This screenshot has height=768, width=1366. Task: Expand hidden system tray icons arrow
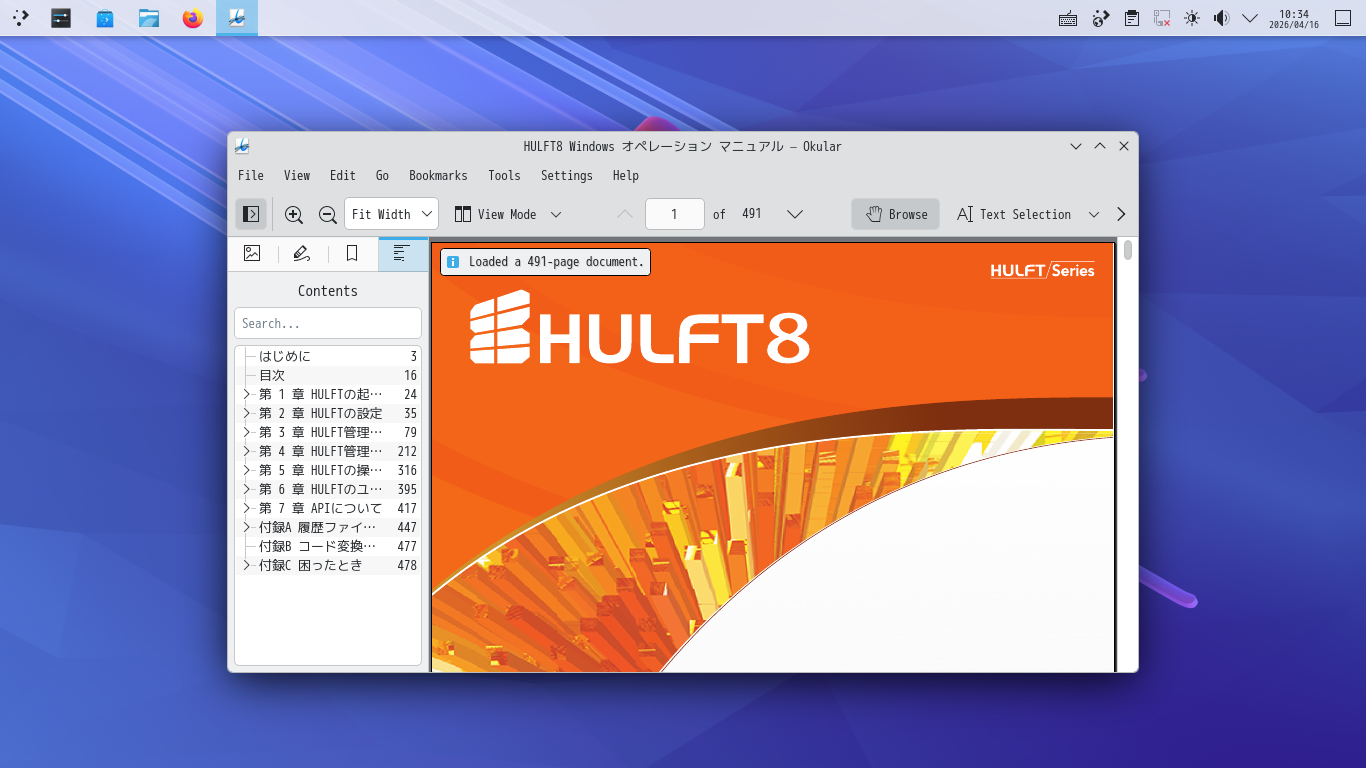(x=1250, y=18)
